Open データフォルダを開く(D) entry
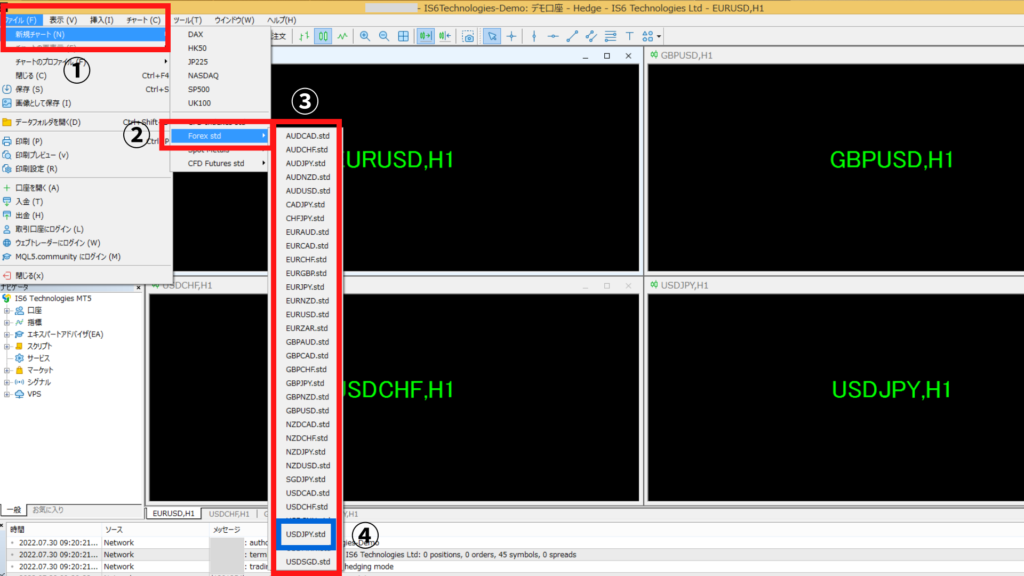Image resolution: width=1024 pixels, height=576 pixels. pyautogui.click(x=85, y=122)
